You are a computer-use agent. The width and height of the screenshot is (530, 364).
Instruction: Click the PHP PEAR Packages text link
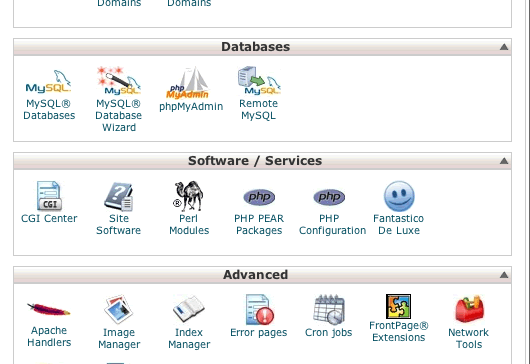[259, 224]
